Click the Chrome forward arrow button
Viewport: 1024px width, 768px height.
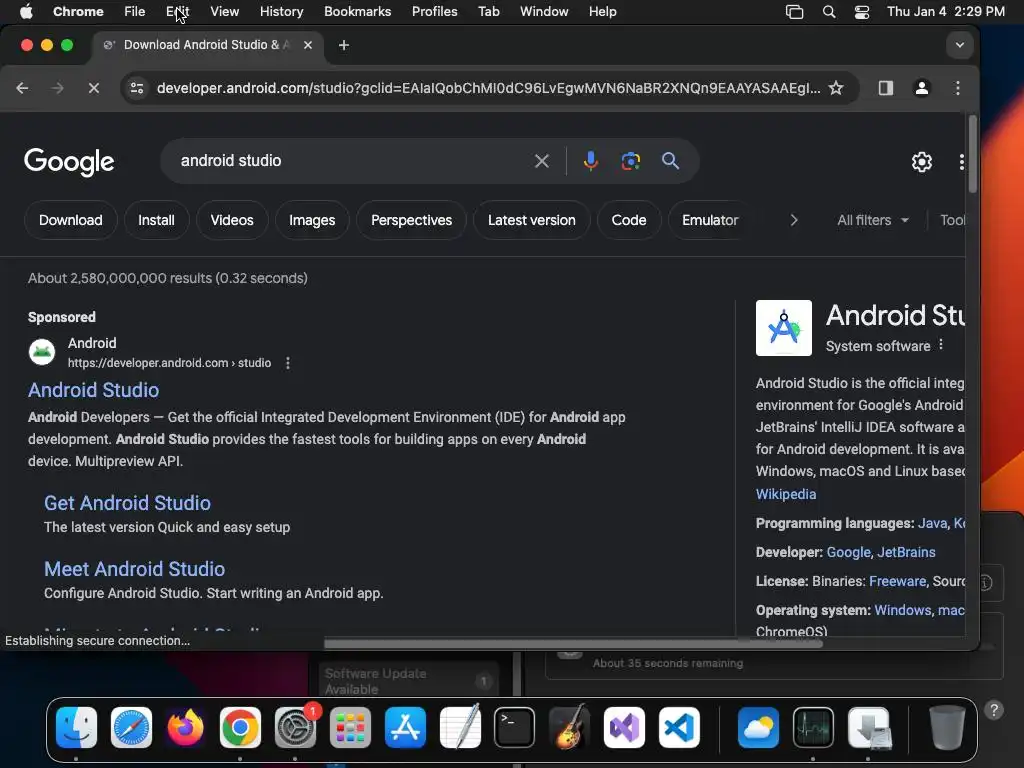[57, 88]
